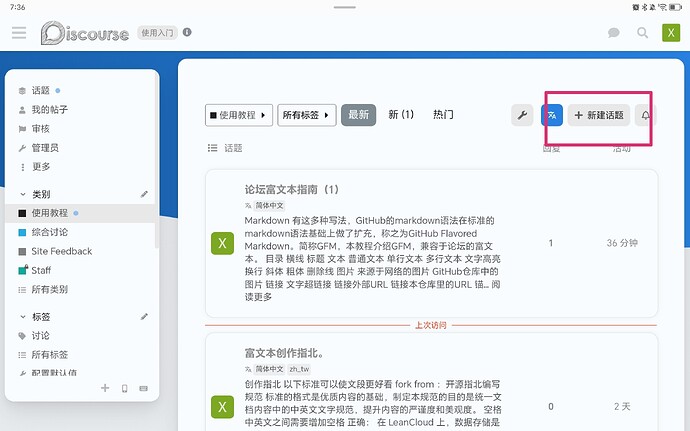Edit 类别 section with pencil icon
Viewport: 690px width, 431px height.
coord(144,194)
